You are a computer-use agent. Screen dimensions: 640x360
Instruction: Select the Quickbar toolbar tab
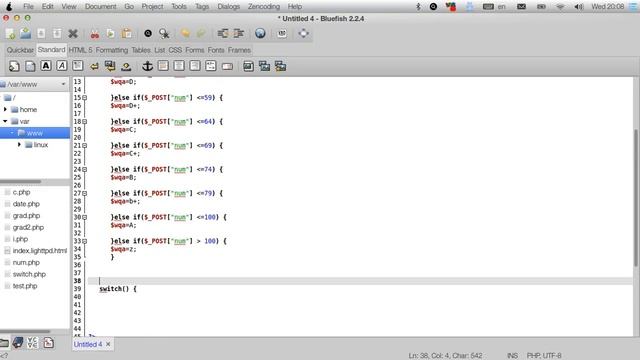point(20,50)
